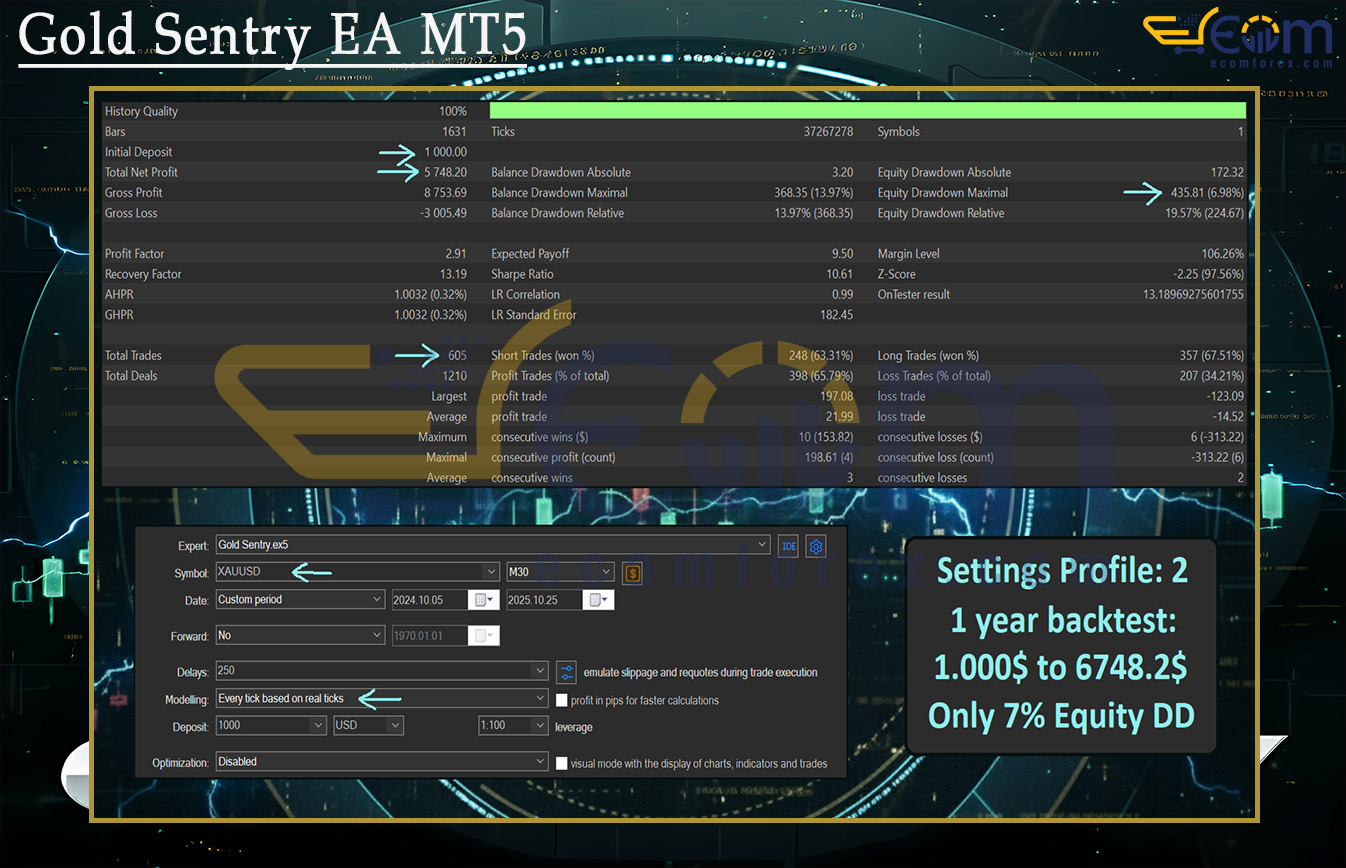Open the 1:100 leverage dropdown
The image size is (1346, 868).
540,726
